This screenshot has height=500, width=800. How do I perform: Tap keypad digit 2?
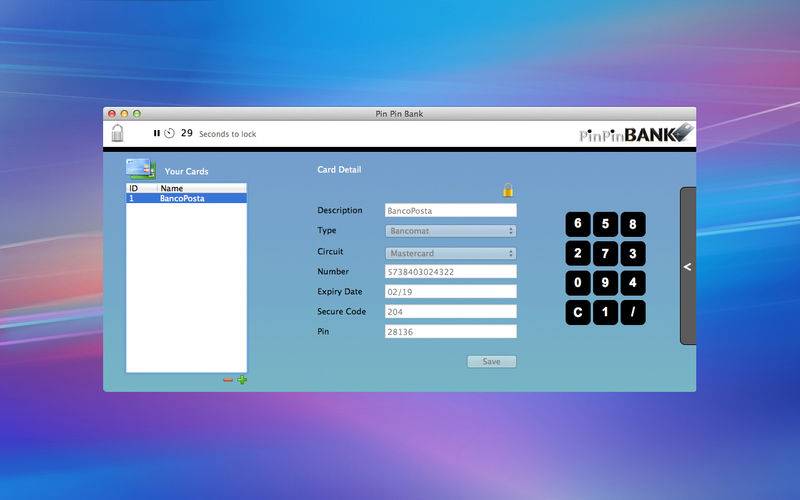(578, 254)
